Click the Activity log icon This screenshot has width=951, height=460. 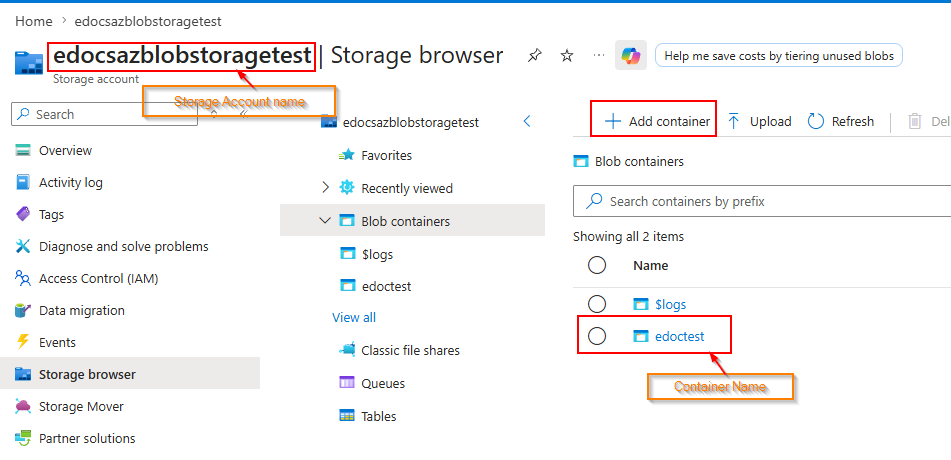pyautogui.click(x=22, y=182)
